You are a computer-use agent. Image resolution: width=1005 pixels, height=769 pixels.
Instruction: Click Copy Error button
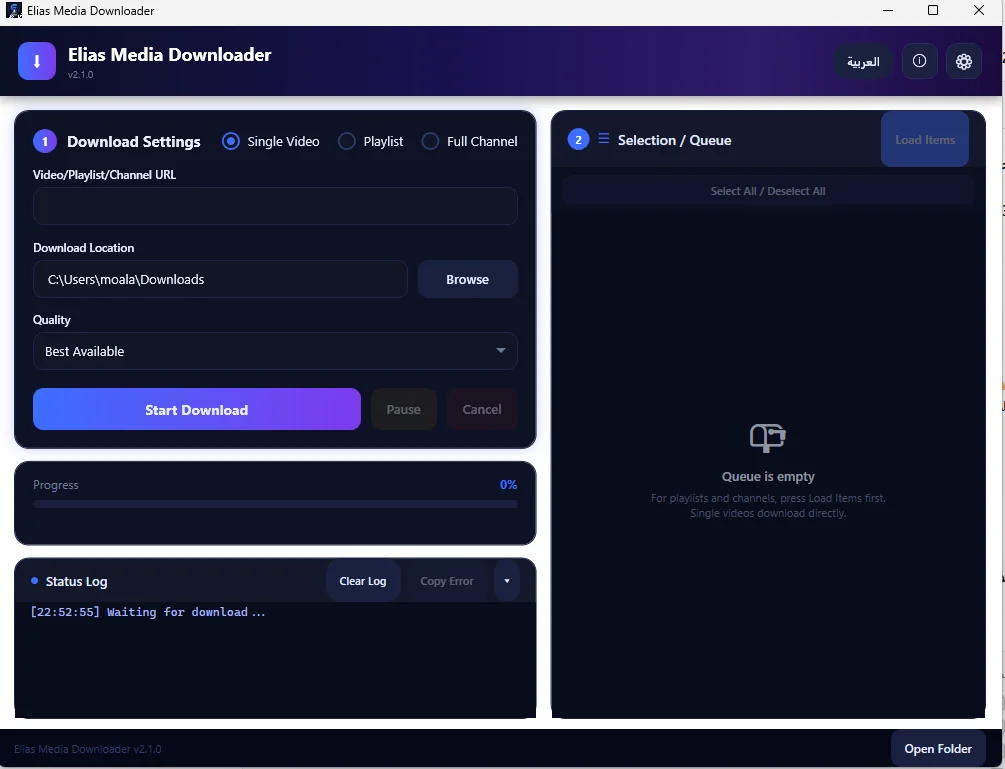[447, 581]
